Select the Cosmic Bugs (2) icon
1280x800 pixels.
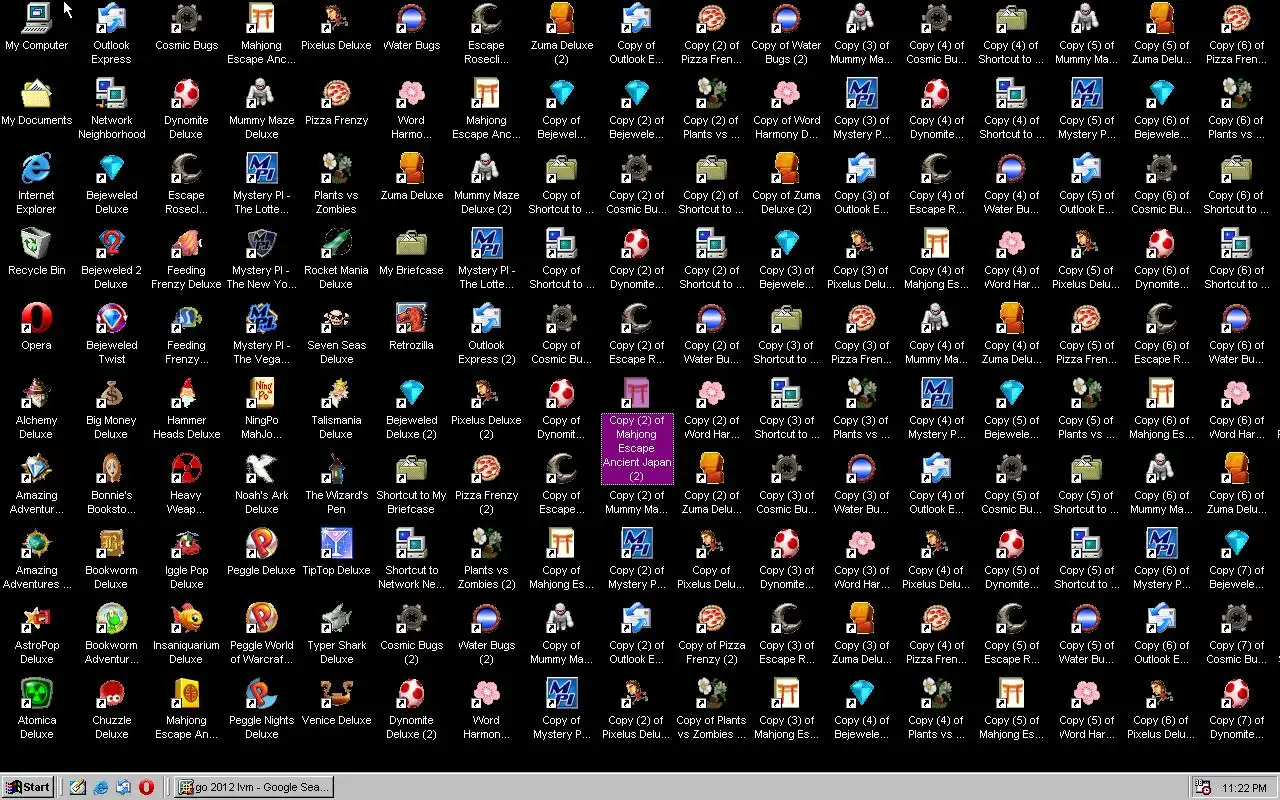click(x=412, y=635)
